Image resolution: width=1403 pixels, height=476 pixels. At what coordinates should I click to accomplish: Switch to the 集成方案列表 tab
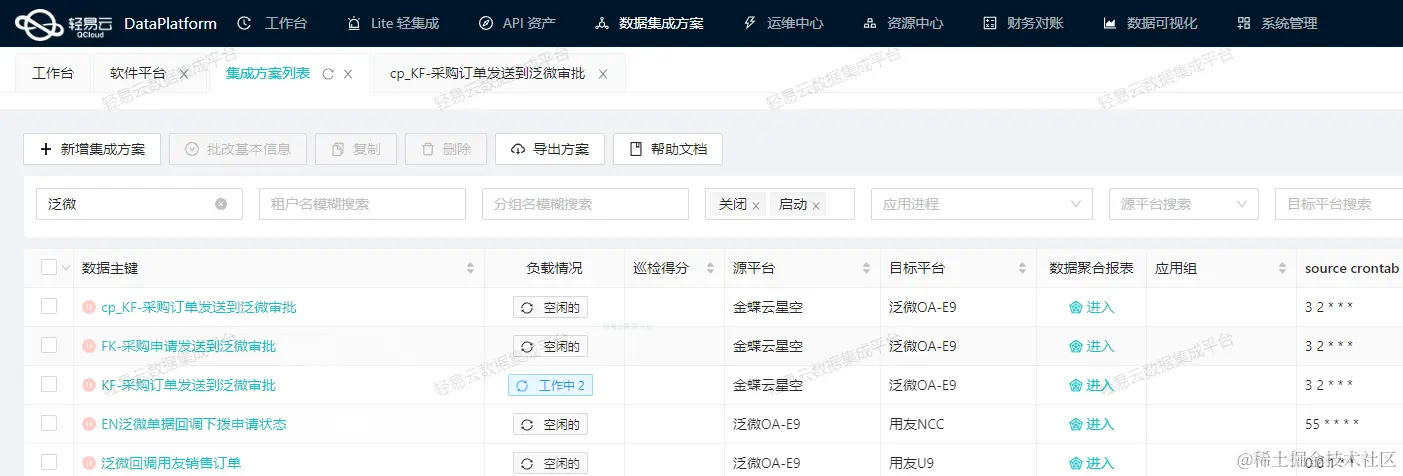[268, 73]
